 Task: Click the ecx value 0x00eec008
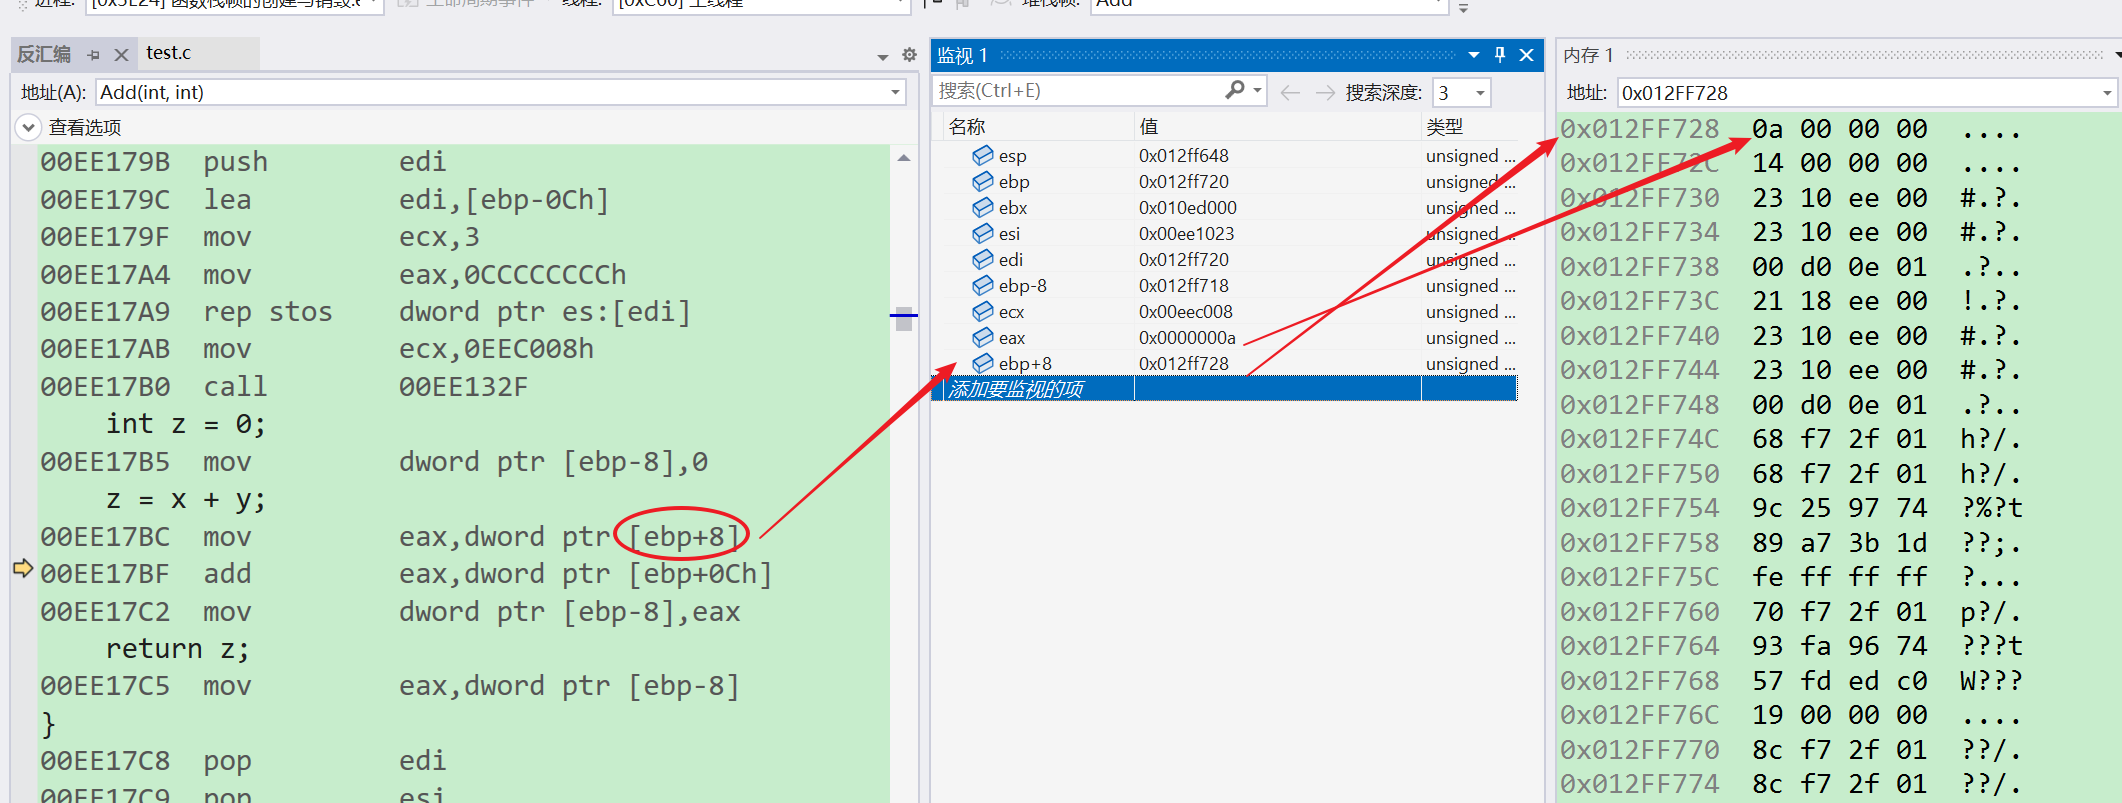(x=1186, y=312)
